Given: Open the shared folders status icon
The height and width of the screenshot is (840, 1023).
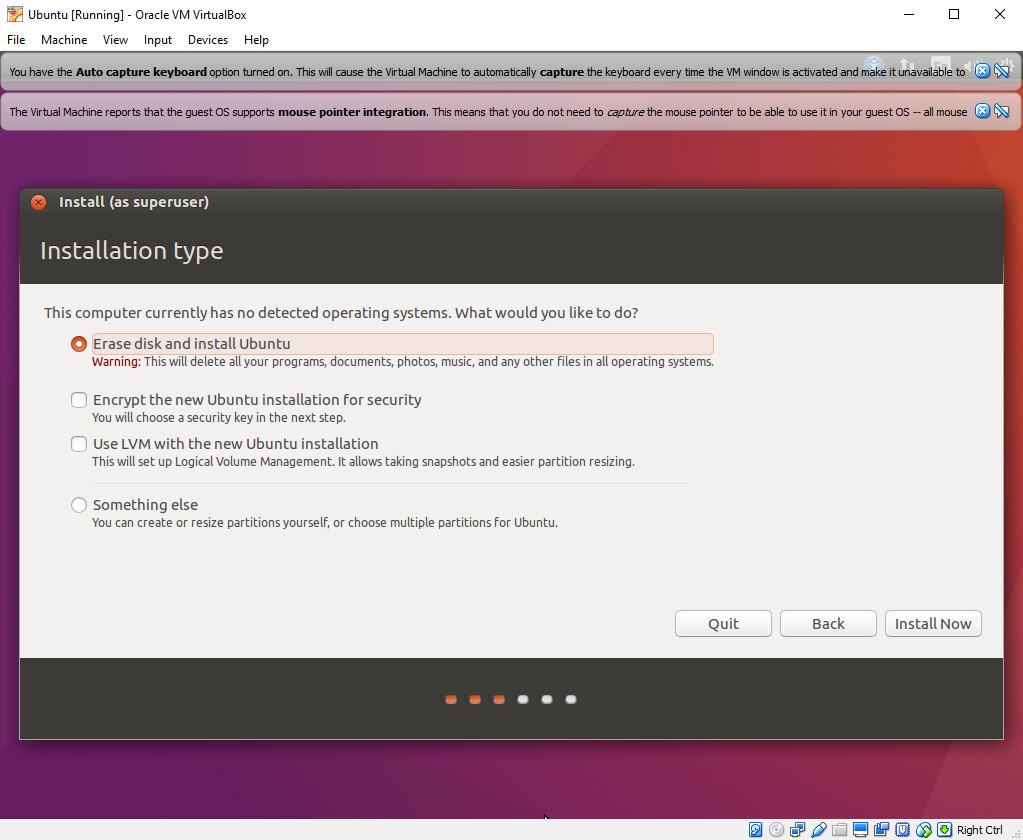Looking at the screenshot, I should (840, 830).
